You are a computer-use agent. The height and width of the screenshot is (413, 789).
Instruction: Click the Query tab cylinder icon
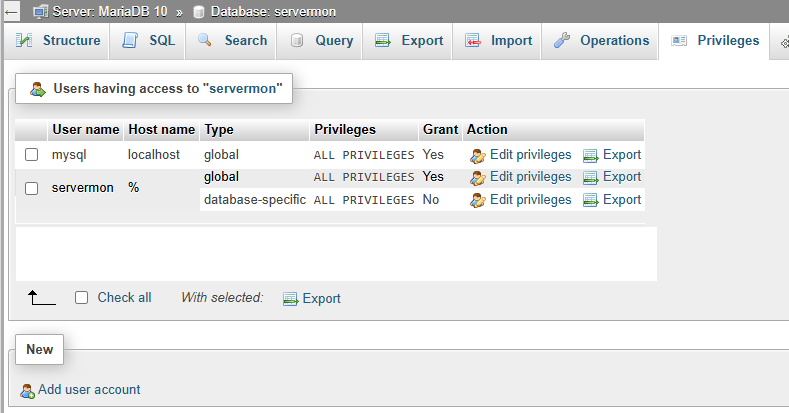click(x=297, y=40)
